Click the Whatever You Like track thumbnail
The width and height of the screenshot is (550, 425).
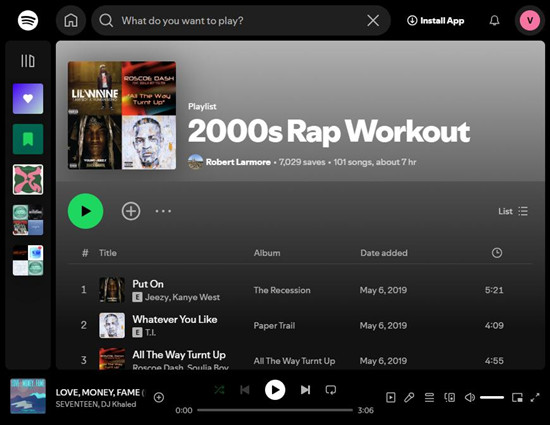click(112, 325)
